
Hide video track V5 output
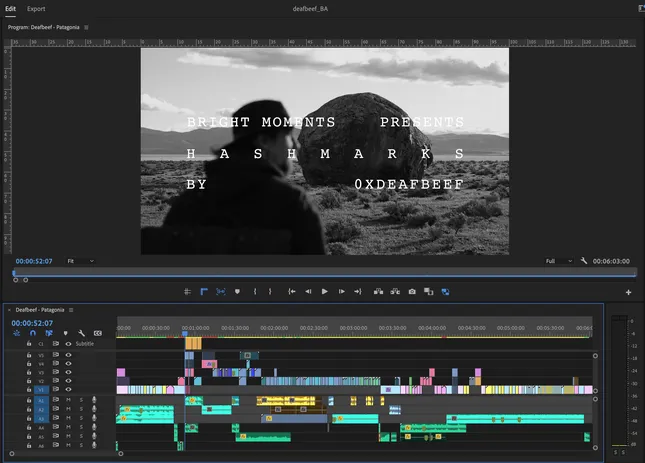(x=68, y=355)
